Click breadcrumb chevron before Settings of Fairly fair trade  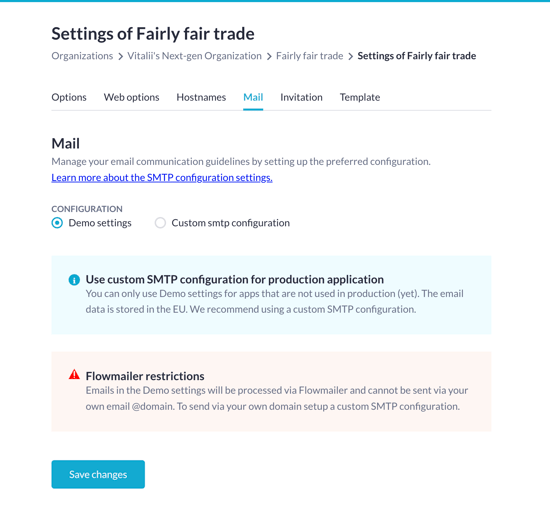tap(350, 56)
